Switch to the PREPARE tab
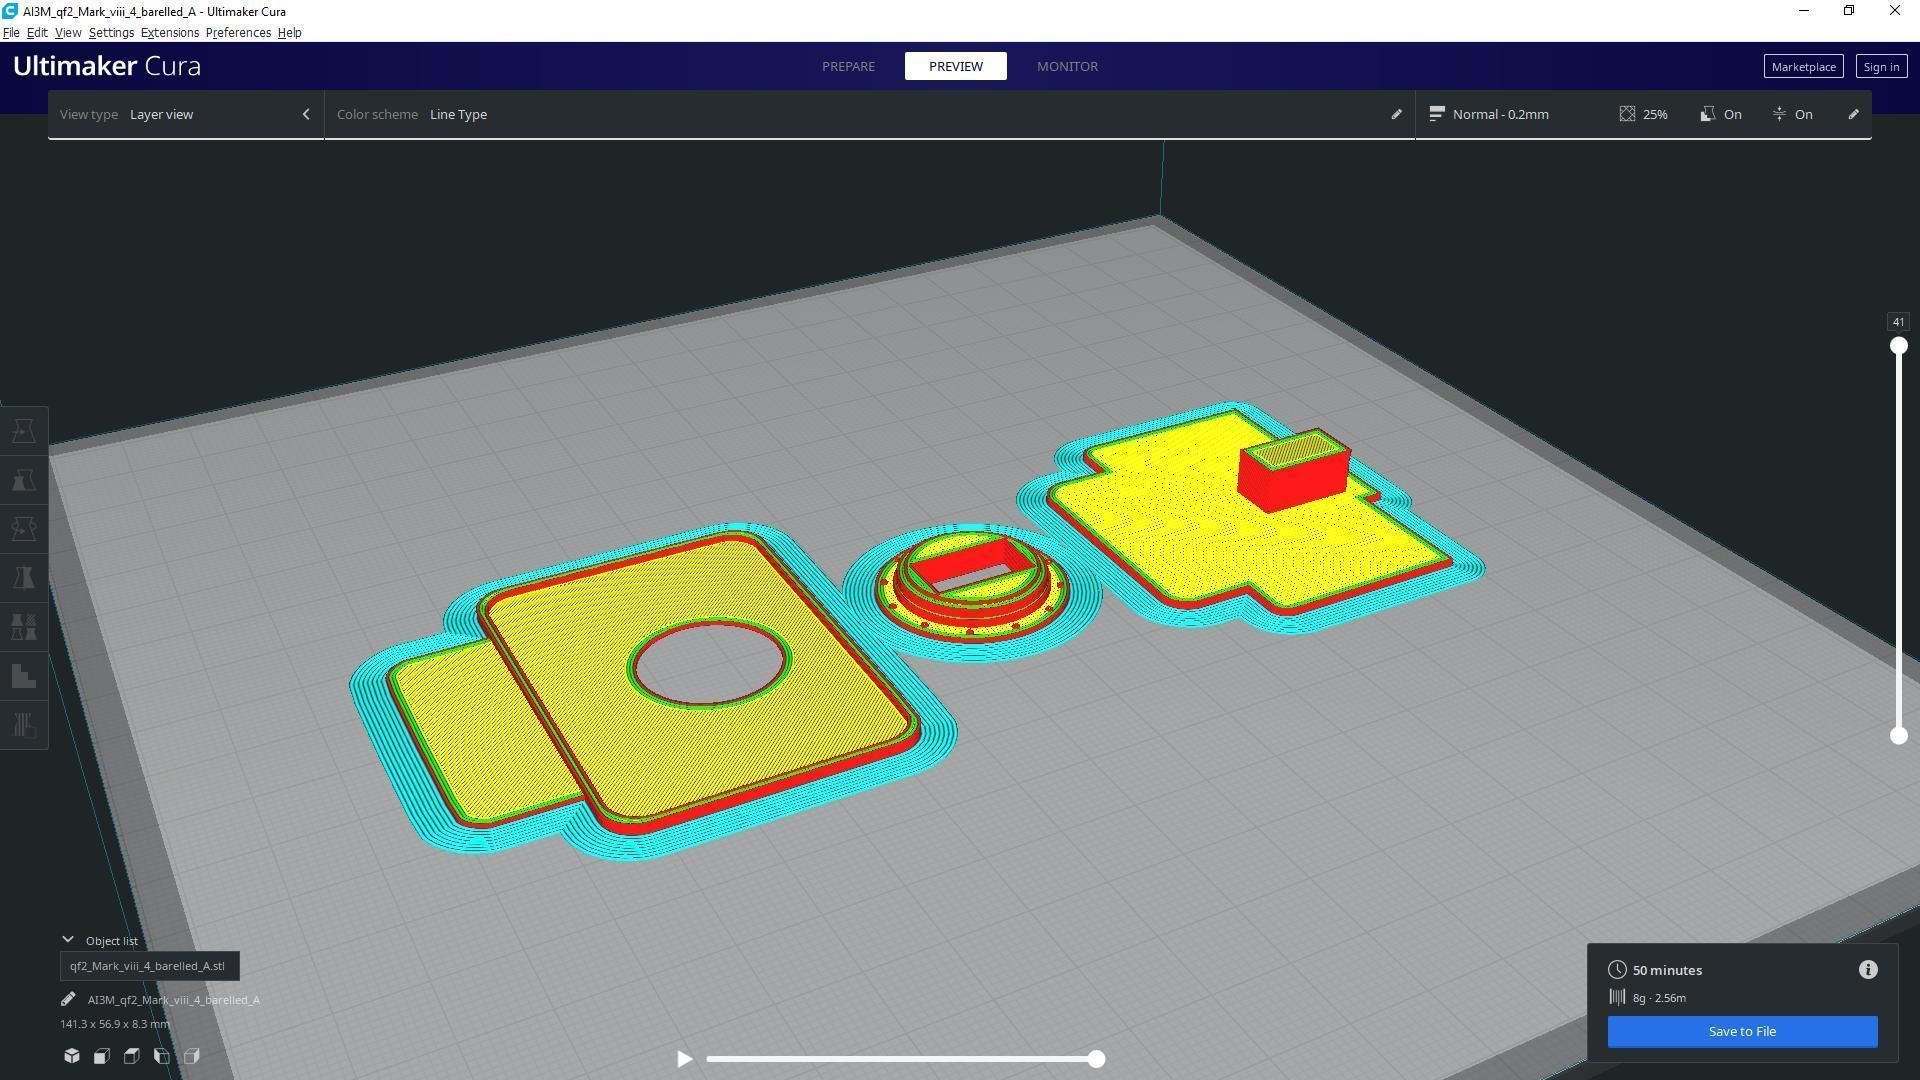 tap(848, 66)
